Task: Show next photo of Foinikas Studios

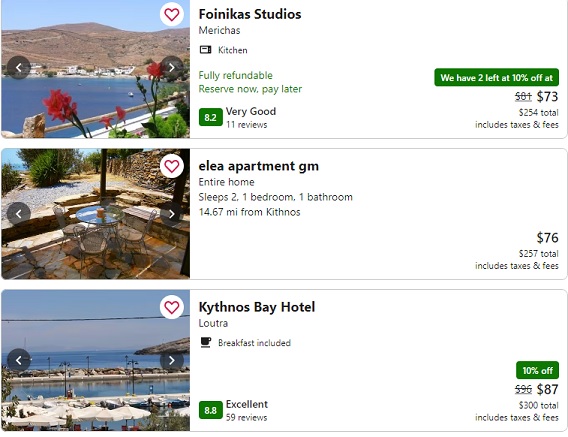Action: point(172,67)
